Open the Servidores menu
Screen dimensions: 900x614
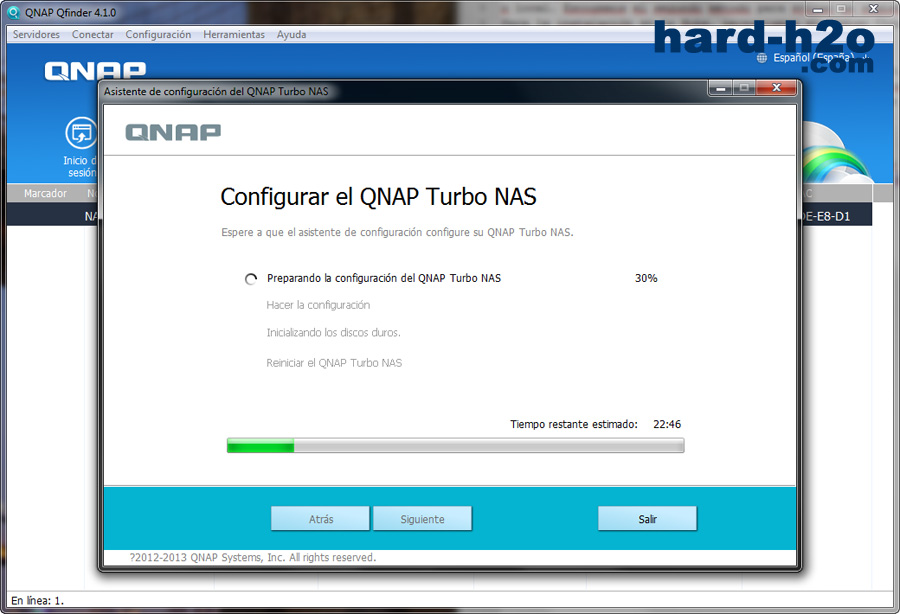36,34
